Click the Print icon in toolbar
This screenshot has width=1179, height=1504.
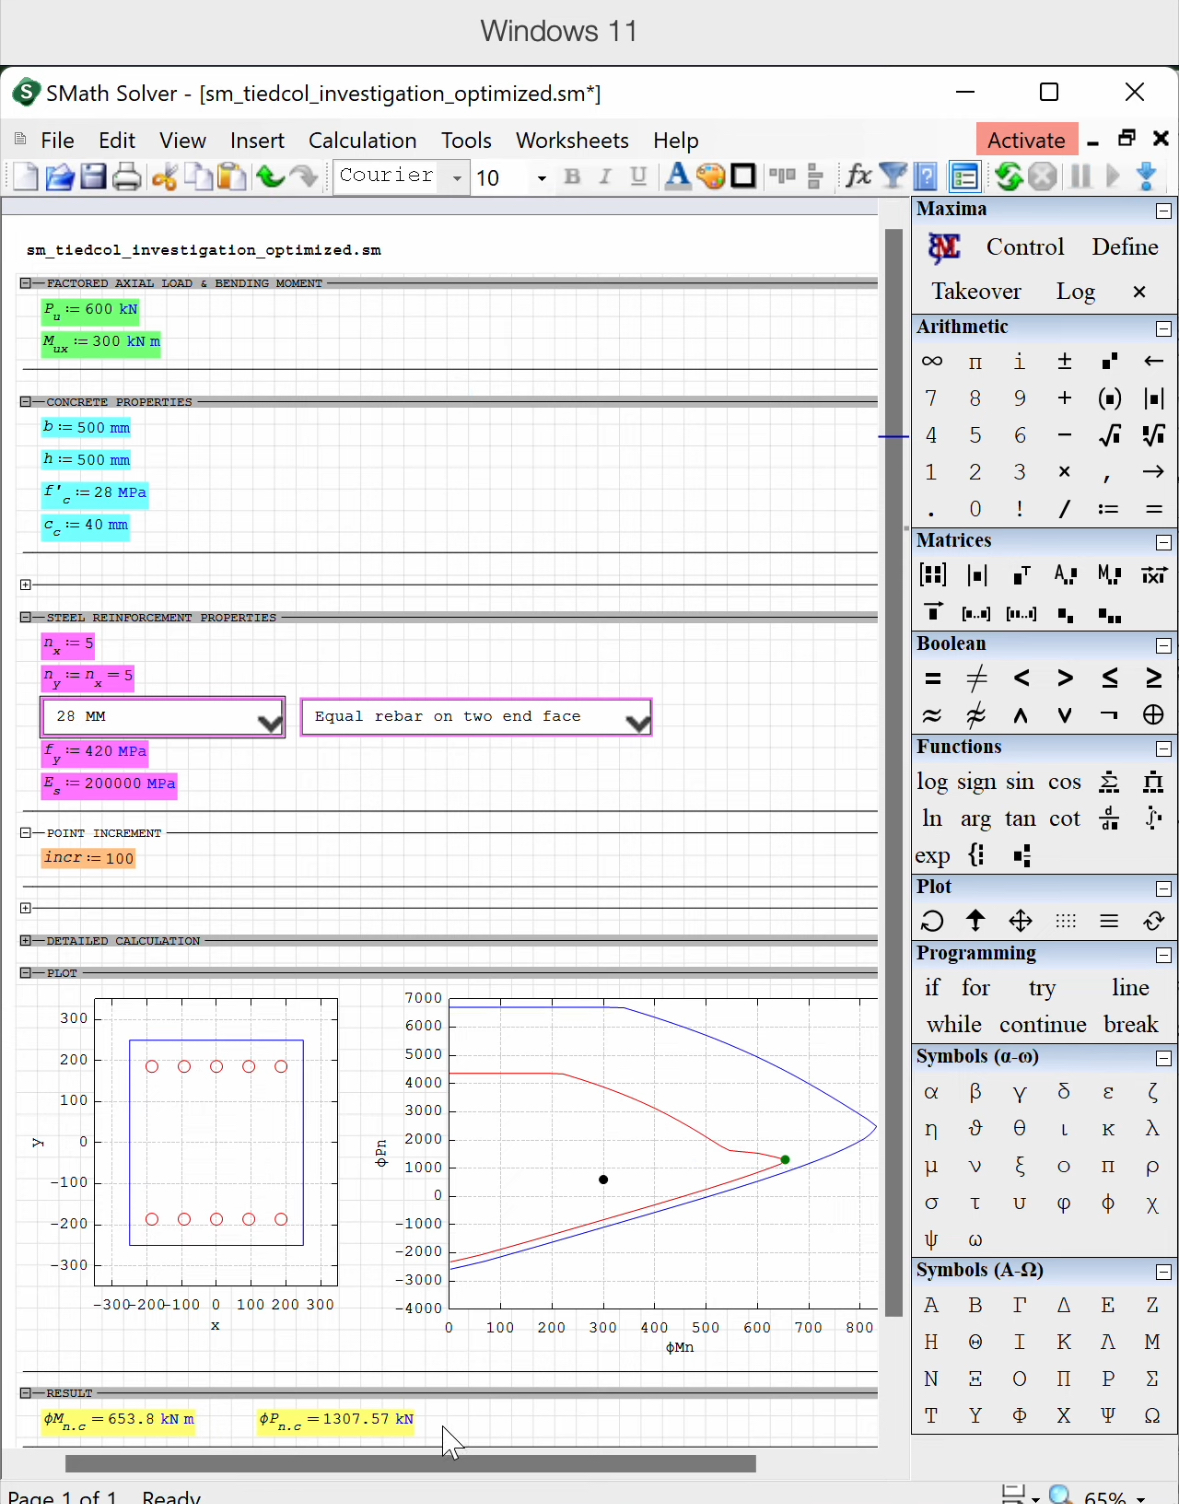[x=127, y=177]
